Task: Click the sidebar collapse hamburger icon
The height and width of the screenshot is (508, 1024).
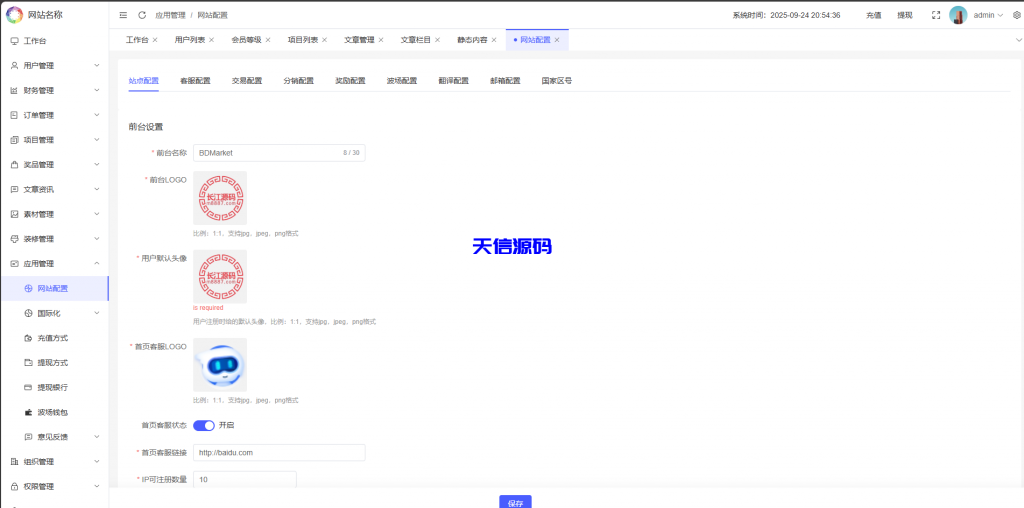Action: (123, 15)
